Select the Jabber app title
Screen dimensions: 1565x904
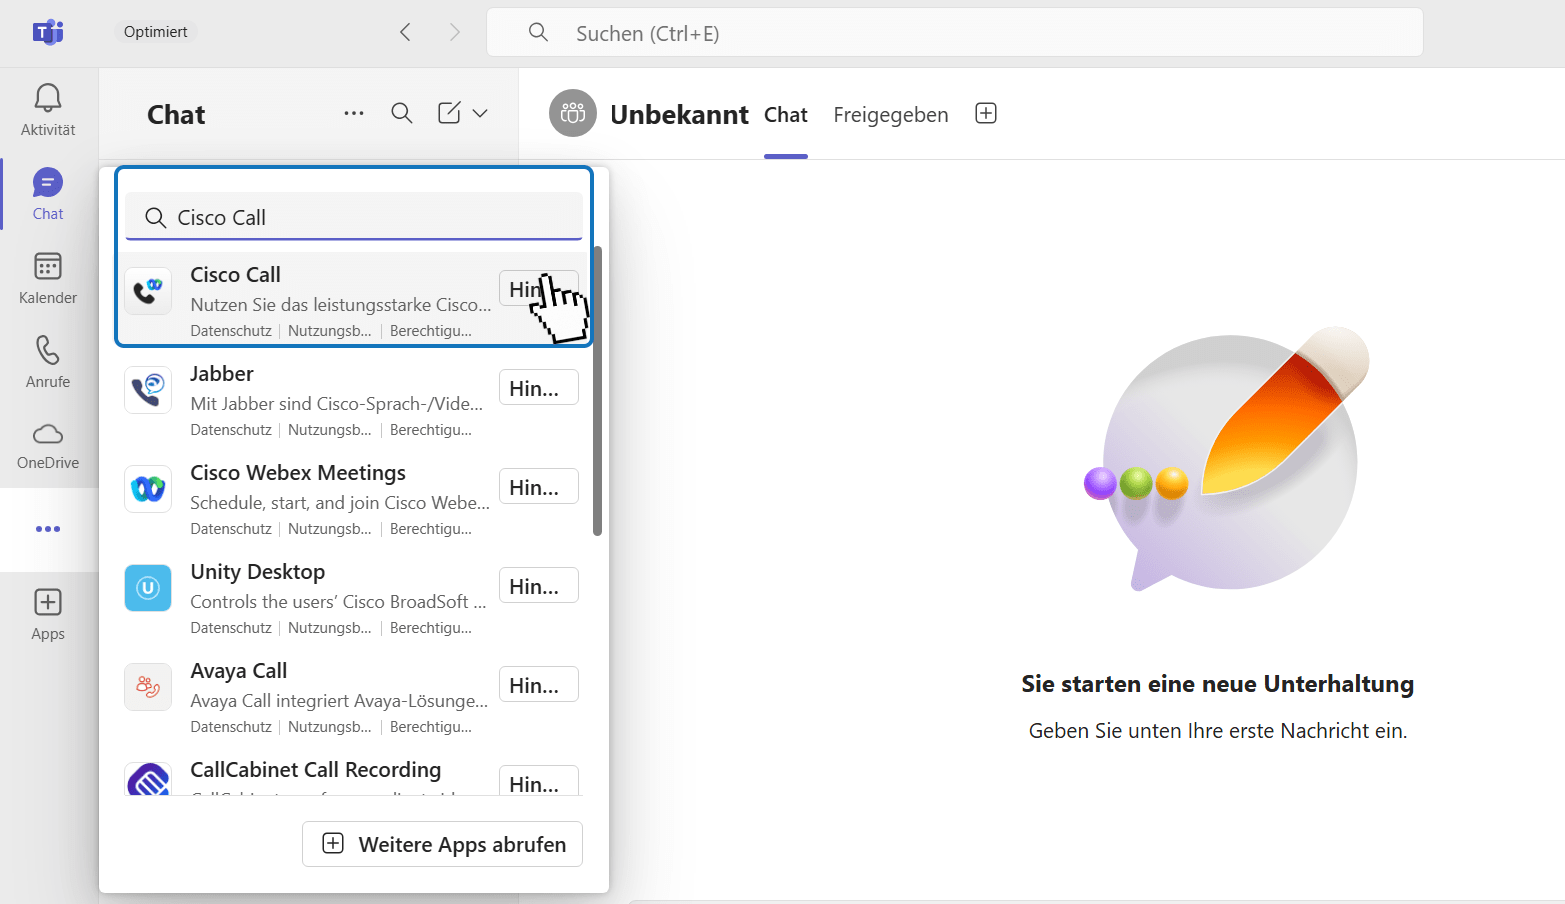click(x=222, y=374)
